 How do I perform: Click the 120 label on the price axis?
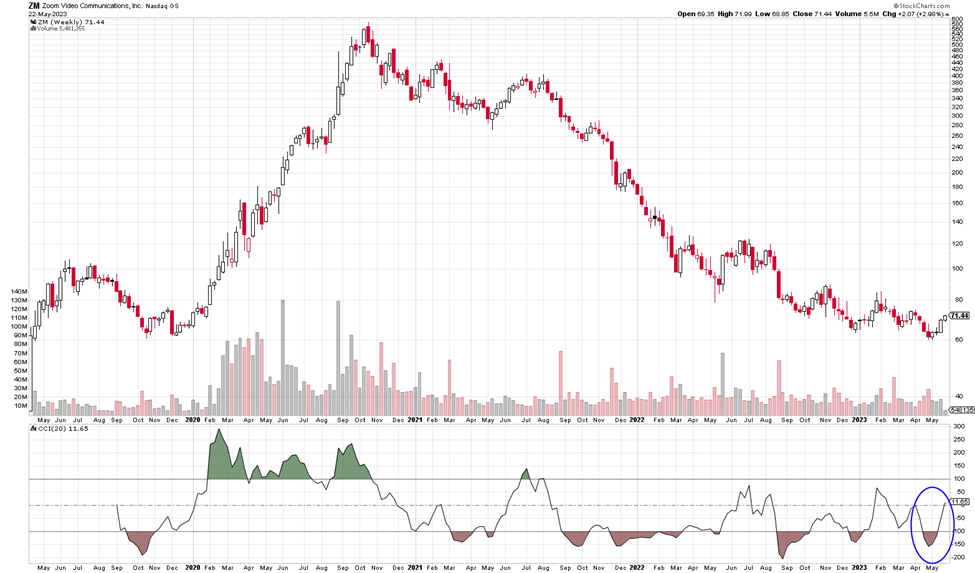(958, 244)
